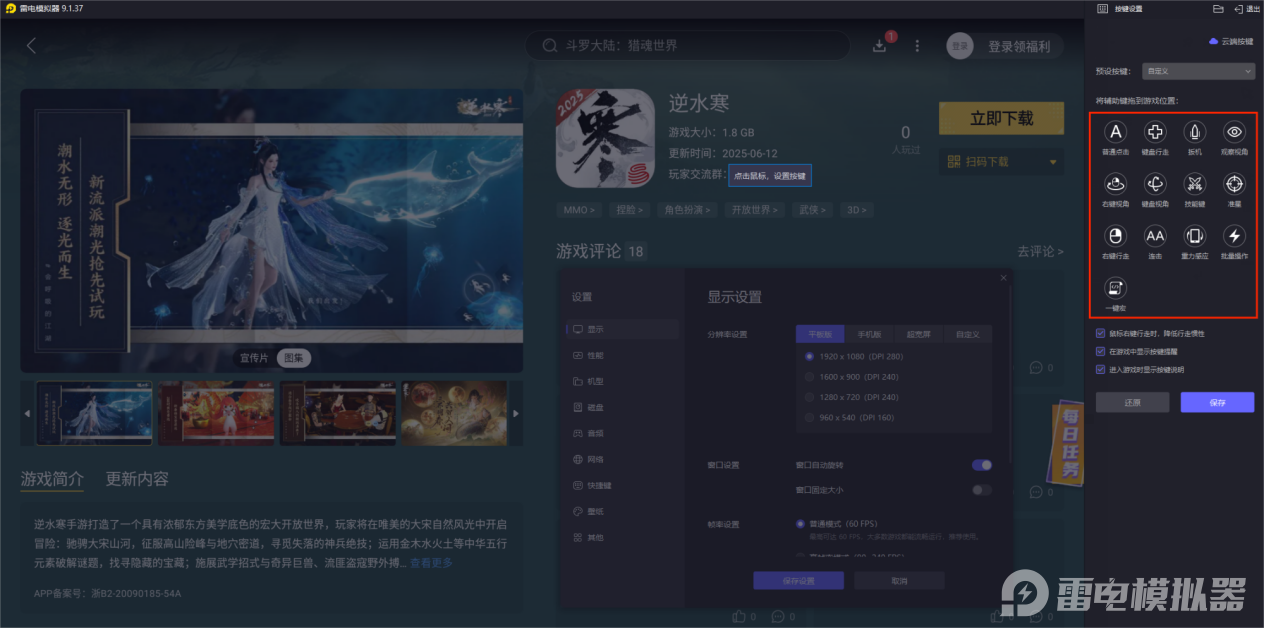This screenshot has width=1264, height=628.
Task: Select the 观察视角 view control mapping icon
Action: [x=1234, y=131]
